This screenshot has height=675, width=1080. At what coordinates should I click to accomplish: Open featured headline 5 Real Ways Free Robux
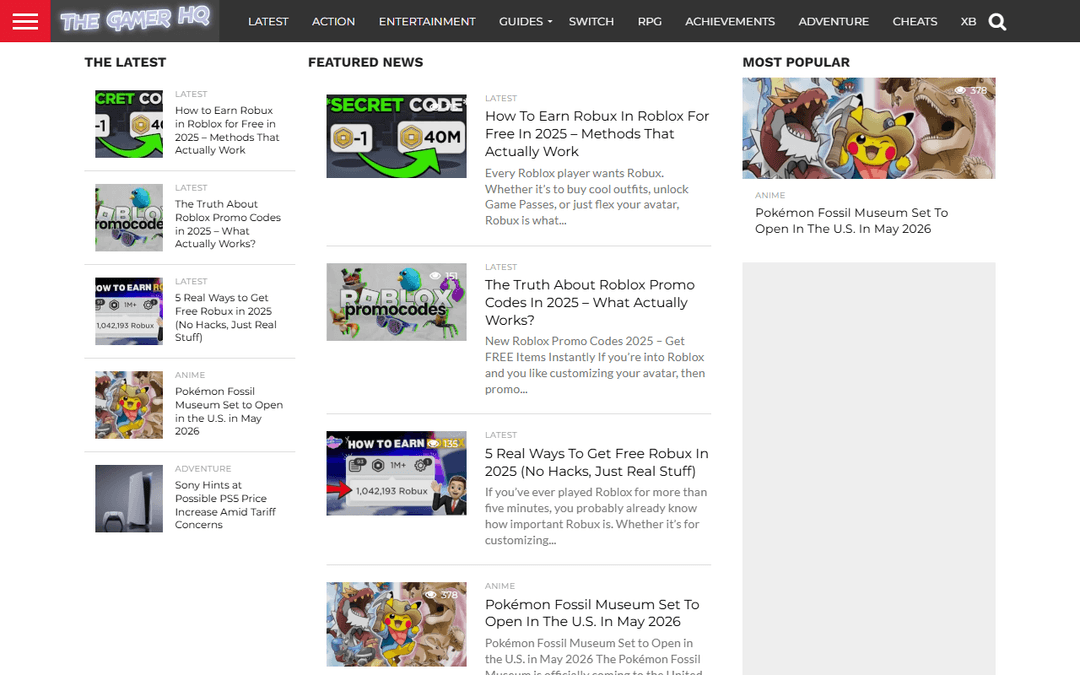tap(596, 462)
